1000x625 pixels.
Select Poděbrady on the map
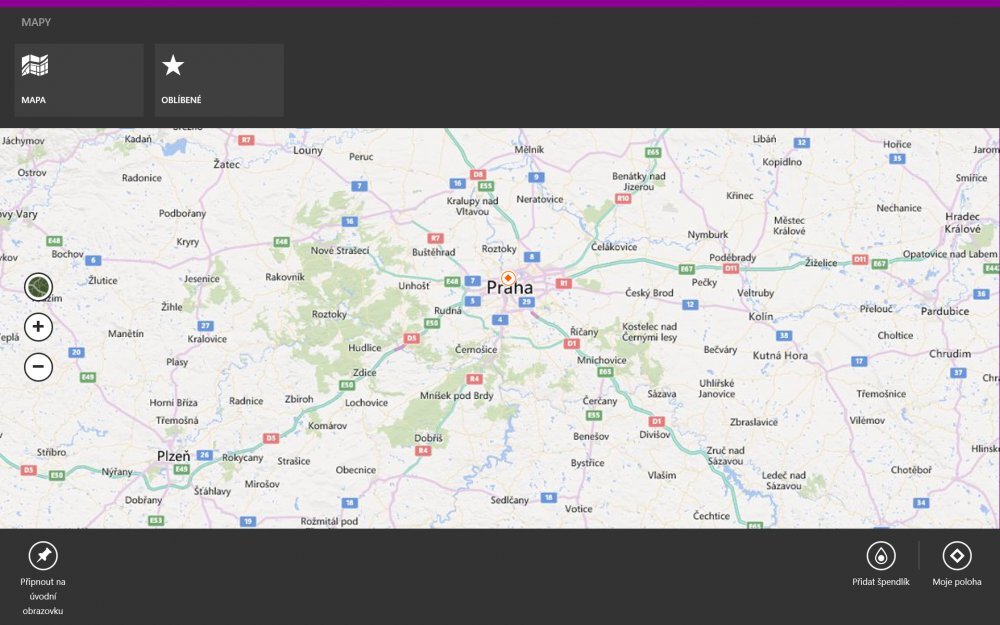[732, 257]
